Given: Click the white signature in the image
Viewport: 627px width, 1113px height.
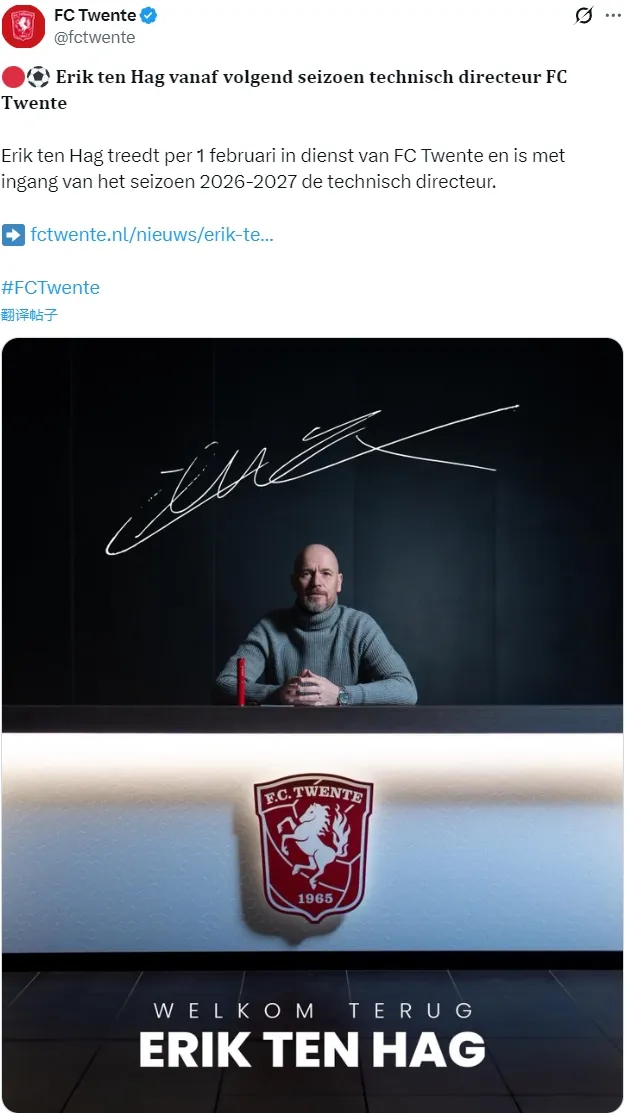Looking at the screenshot, I should tap(312, 479).
